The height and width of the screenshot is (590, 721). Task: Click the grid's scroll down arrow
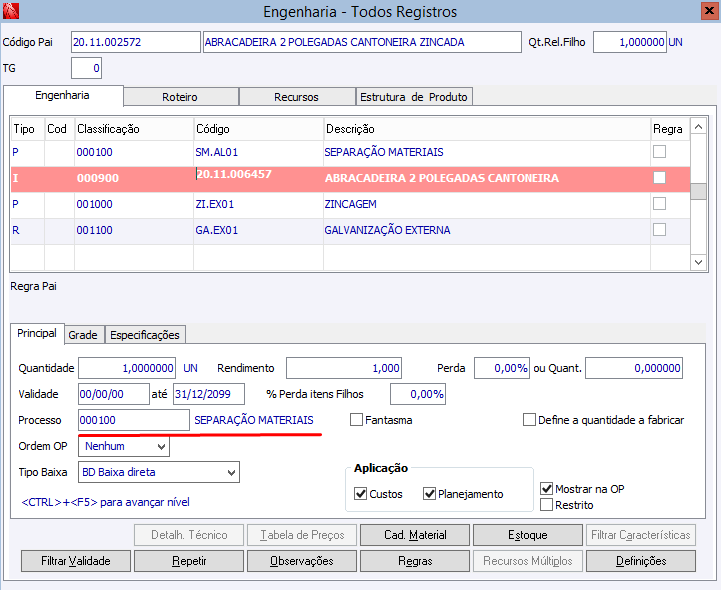pyautogui.click(x=698, y=262)
